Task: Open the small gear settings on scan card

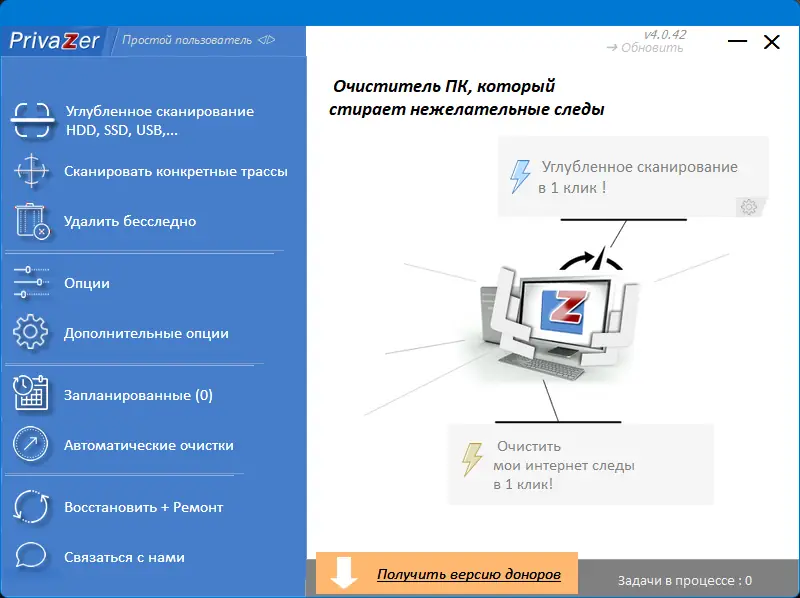Action: pos(748,207)
